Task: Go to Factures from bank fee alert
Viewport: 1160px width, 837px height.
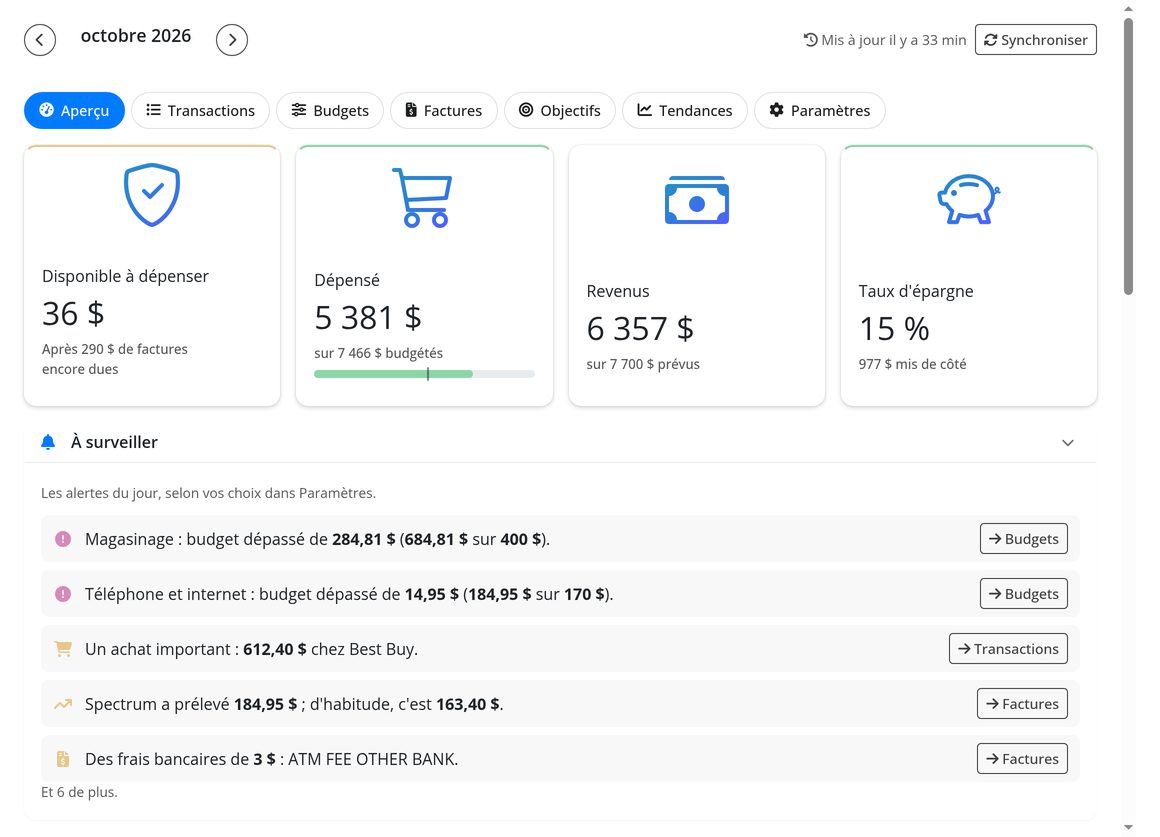Action: 1022,759
